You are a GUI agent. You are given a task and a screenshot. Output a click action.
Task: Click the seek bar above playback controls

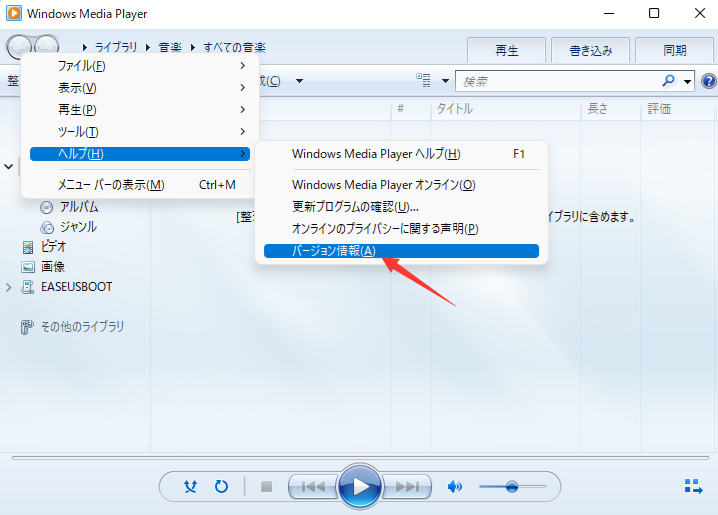tap(360, 457)
